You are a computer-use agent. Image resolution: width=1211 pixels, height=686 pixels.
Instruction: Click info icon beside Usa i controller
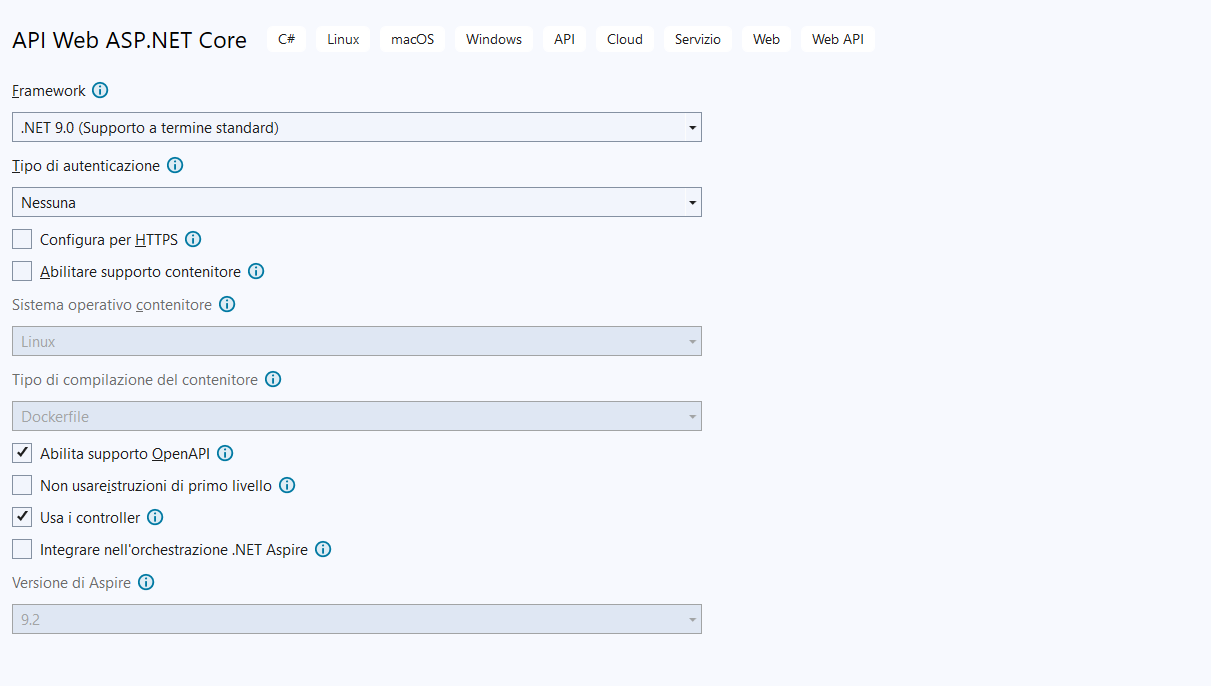155,518
